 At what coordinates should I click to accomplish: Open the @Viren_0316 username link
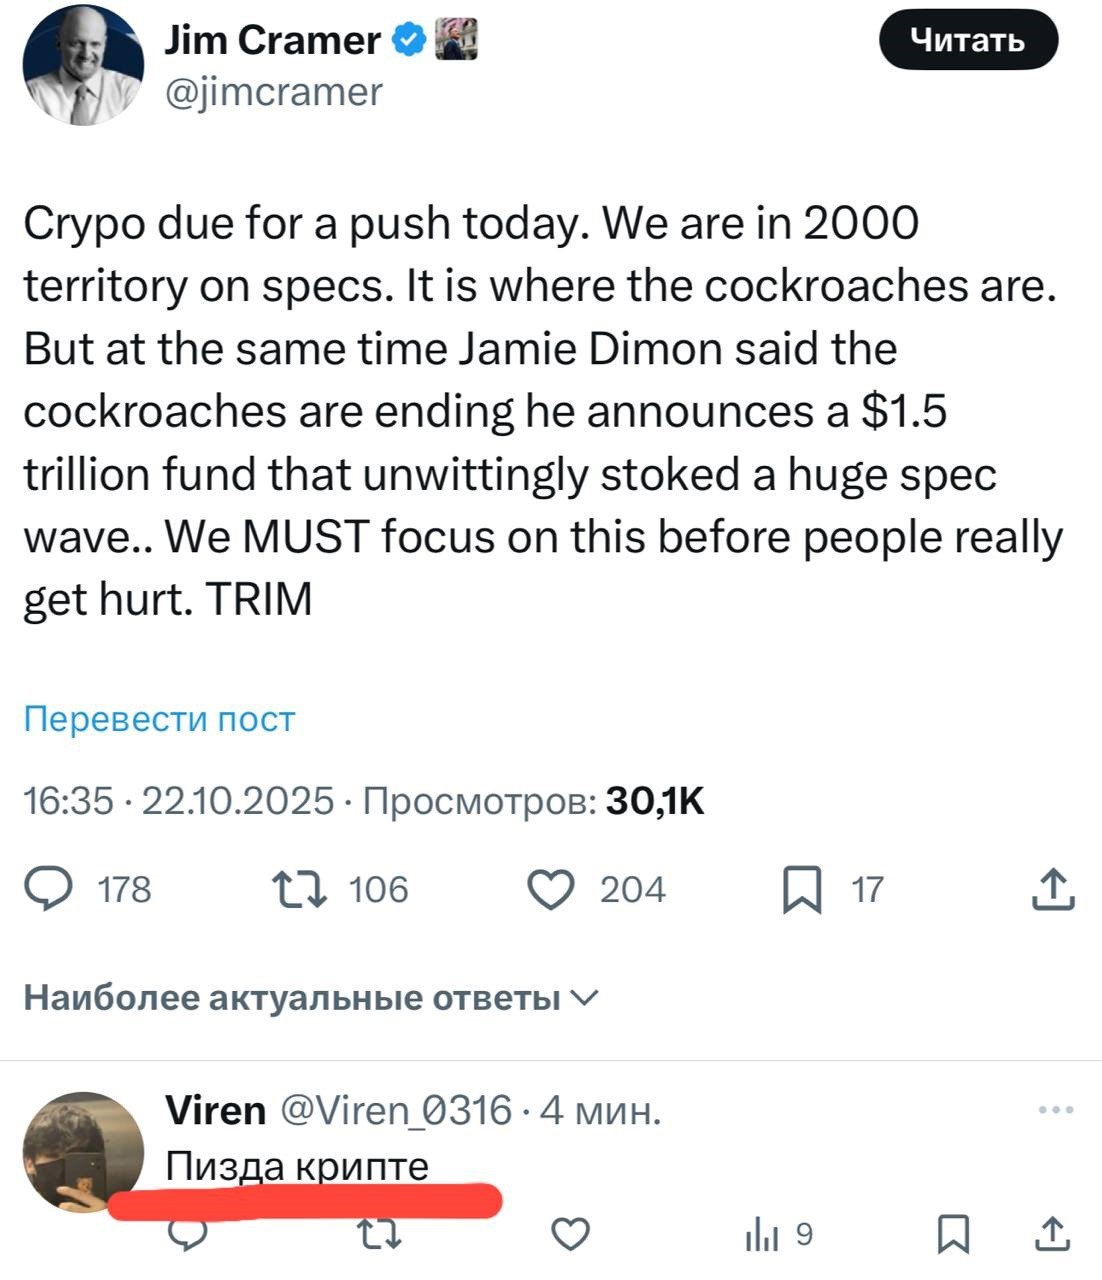pos(394,1110)
